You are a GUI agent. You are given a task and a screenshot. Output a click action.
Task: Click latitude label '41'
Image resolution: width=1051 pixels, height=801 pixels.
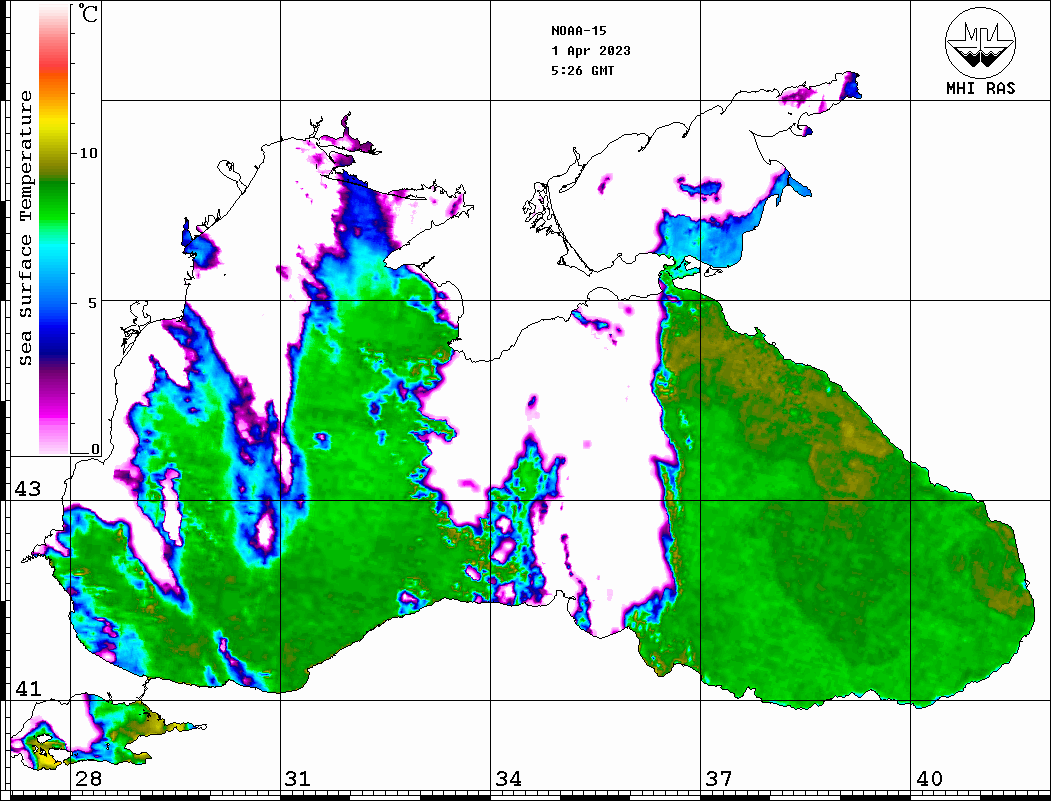click(28, 689)
